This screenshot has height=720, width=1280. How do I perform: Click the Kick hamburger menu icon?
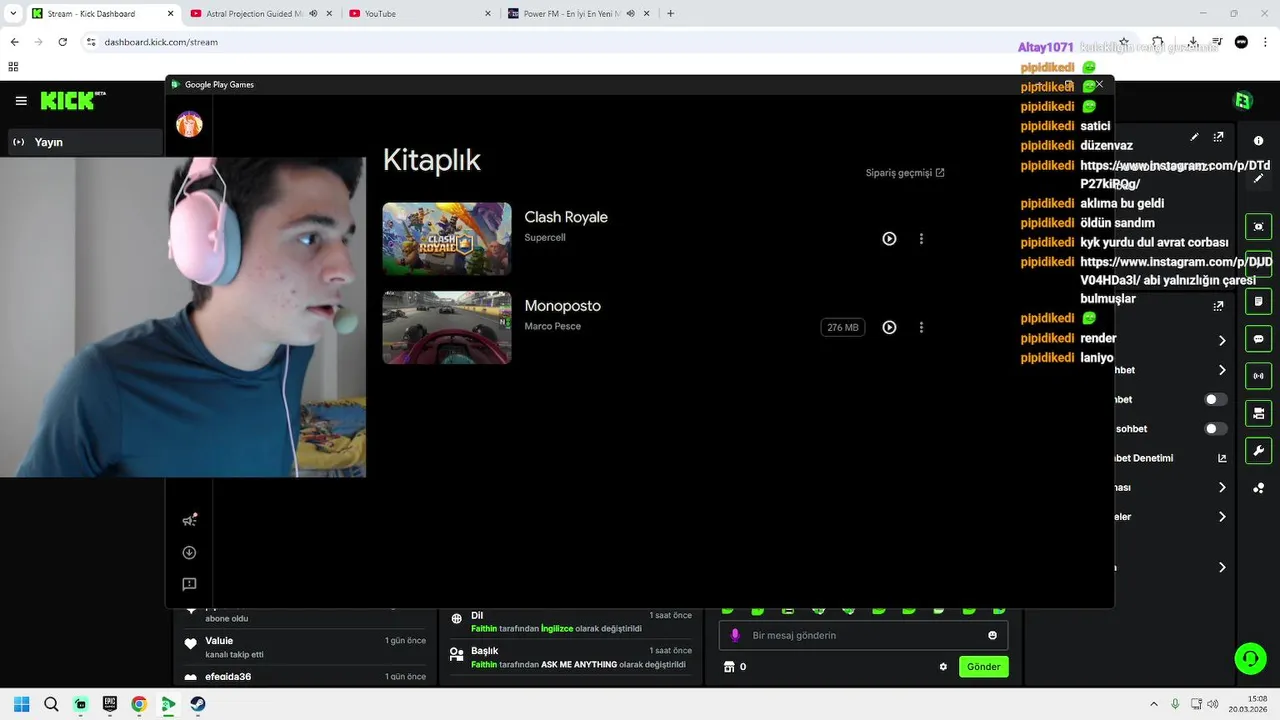point(21,101)
